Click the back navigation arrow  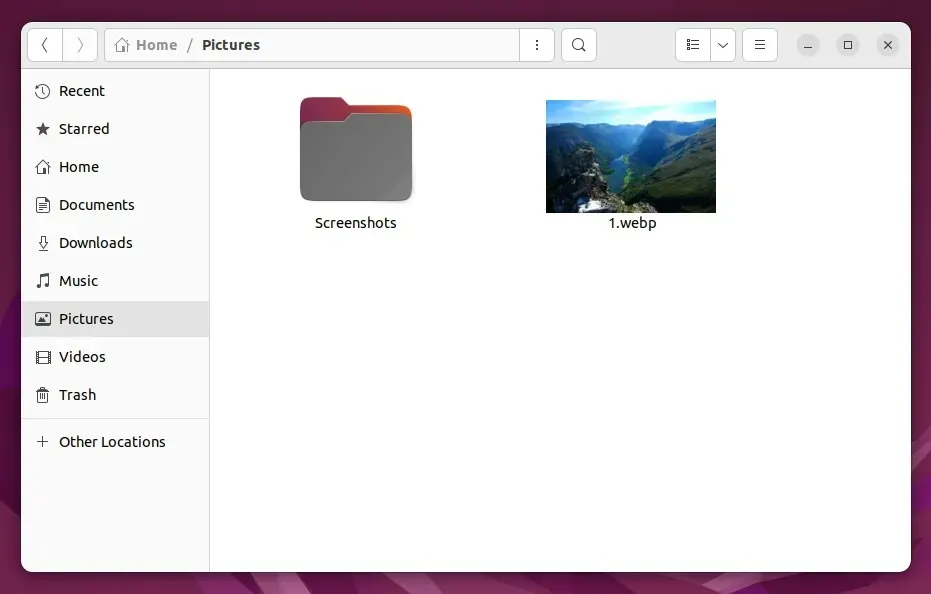pos(45,44)
